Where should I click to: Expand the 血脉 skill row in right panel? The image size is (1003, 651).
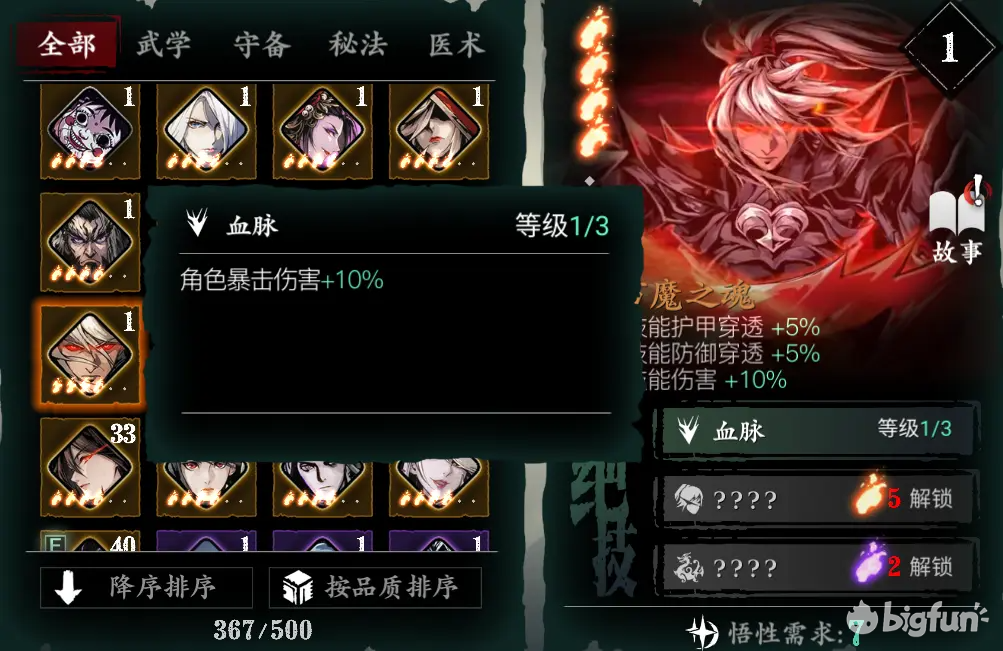click(817, 430)
